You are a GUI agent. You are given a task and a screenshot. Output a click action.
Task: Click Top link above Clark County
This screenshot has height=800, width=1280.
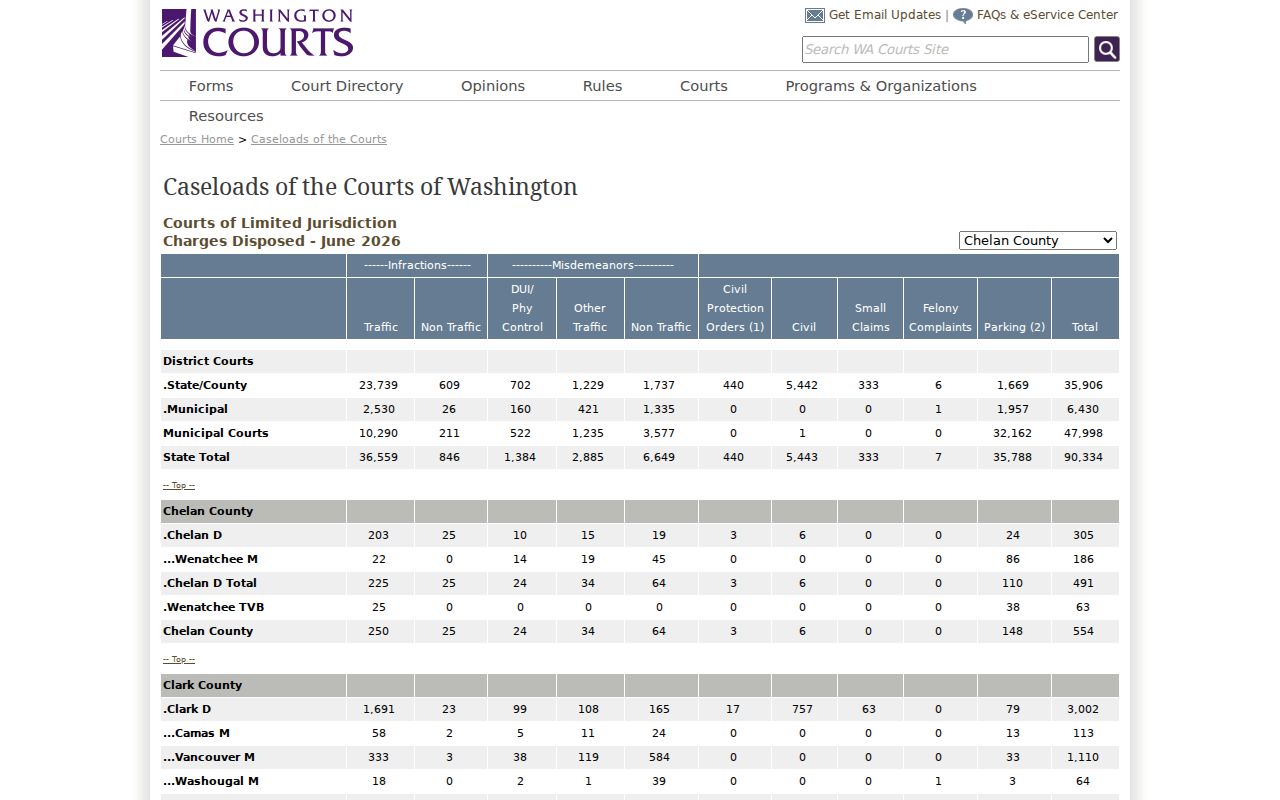[179, 659]
